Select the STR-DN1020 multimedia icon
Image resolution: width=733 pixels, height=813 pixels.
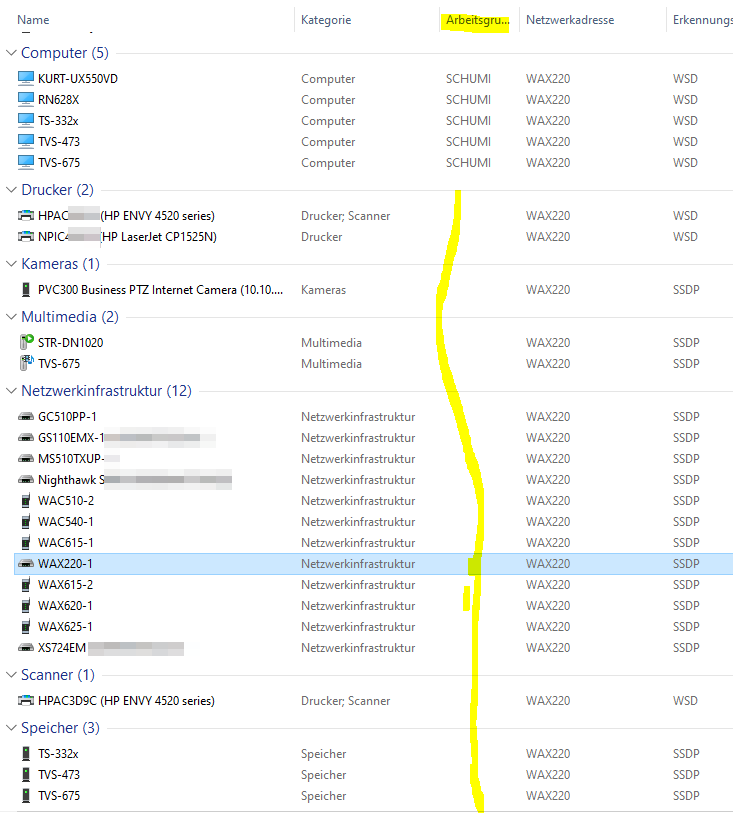pyautogui.click(x=26, y=342)
